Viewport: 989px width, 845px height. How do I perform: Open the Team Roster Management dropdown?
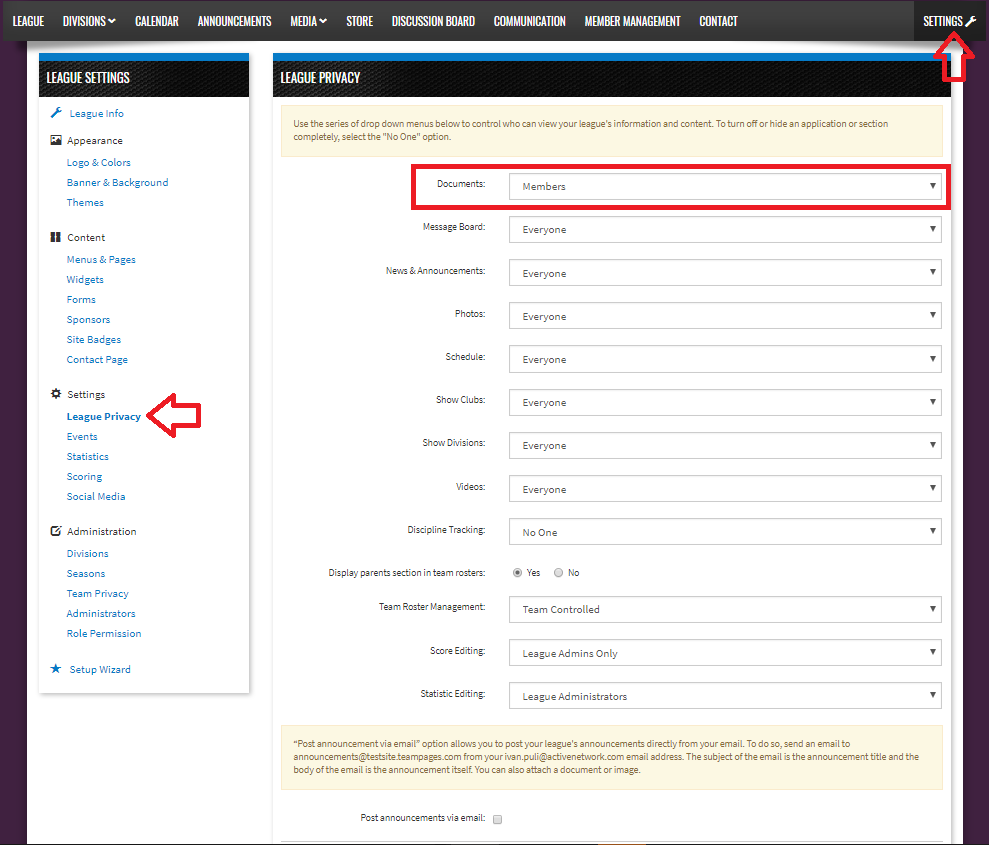725,609
